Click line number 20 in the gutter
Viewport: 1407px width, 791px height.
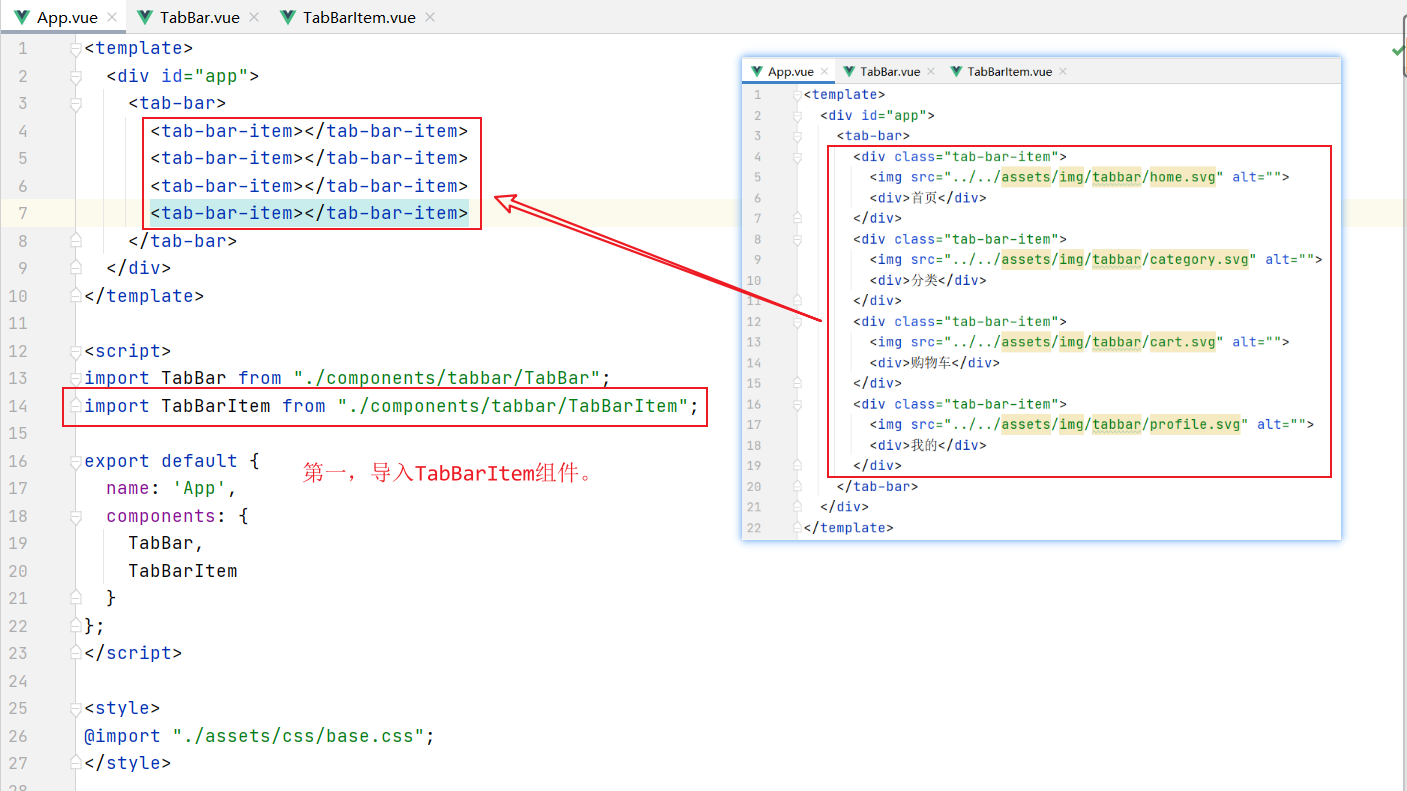(18, 571)
